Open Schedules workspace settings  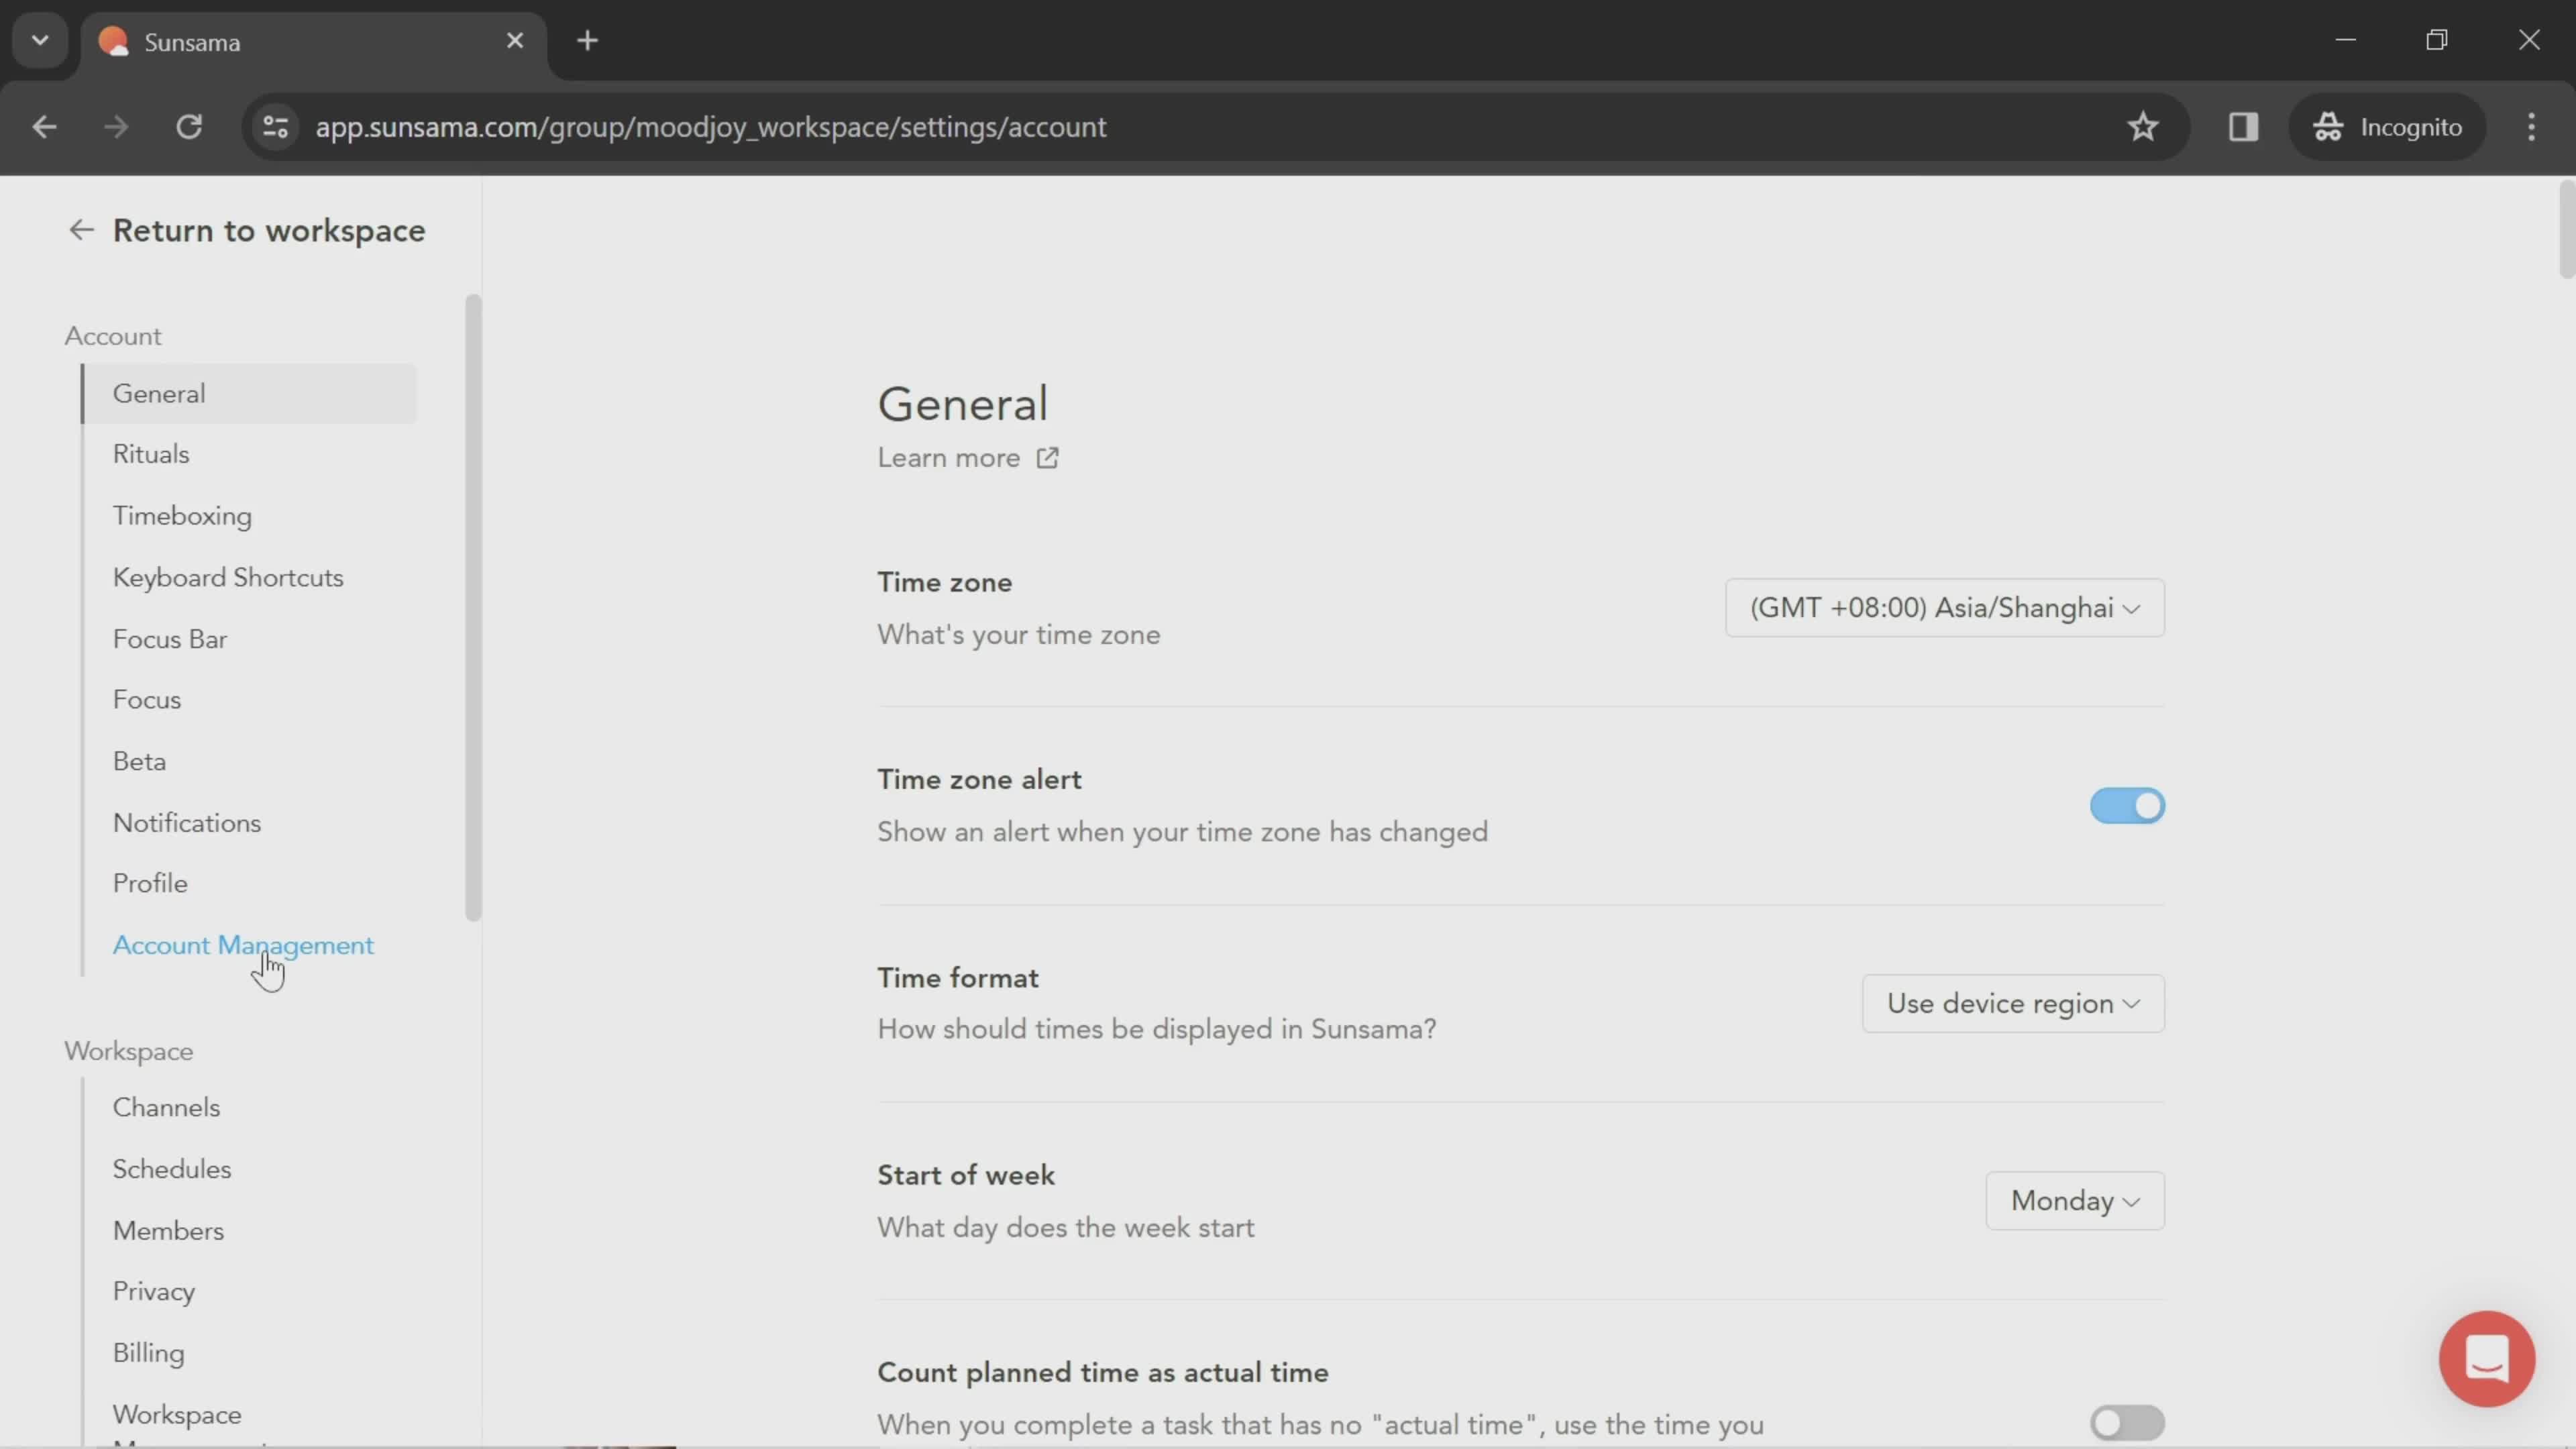pos(172,1168)
